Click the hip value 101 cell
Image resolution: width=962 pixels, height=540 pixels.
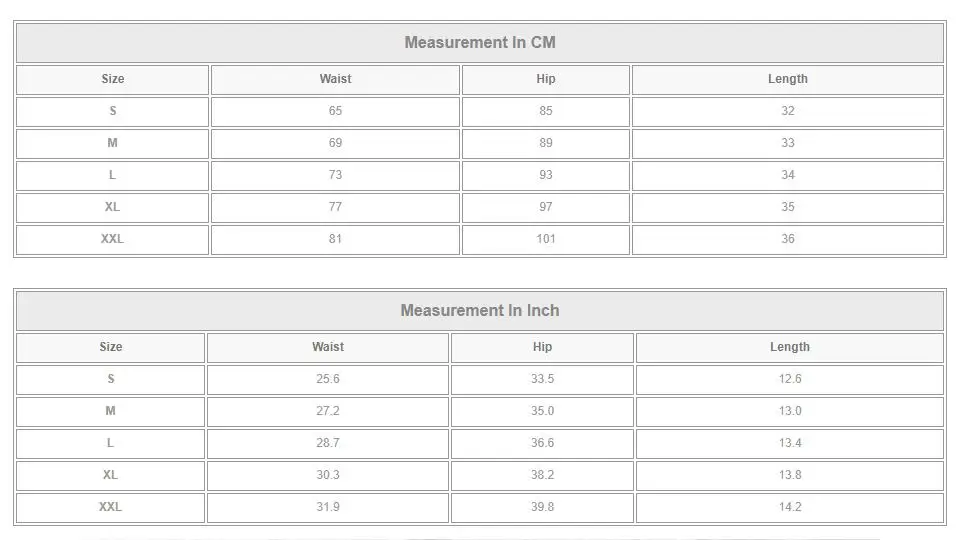[x=545, y=239]
